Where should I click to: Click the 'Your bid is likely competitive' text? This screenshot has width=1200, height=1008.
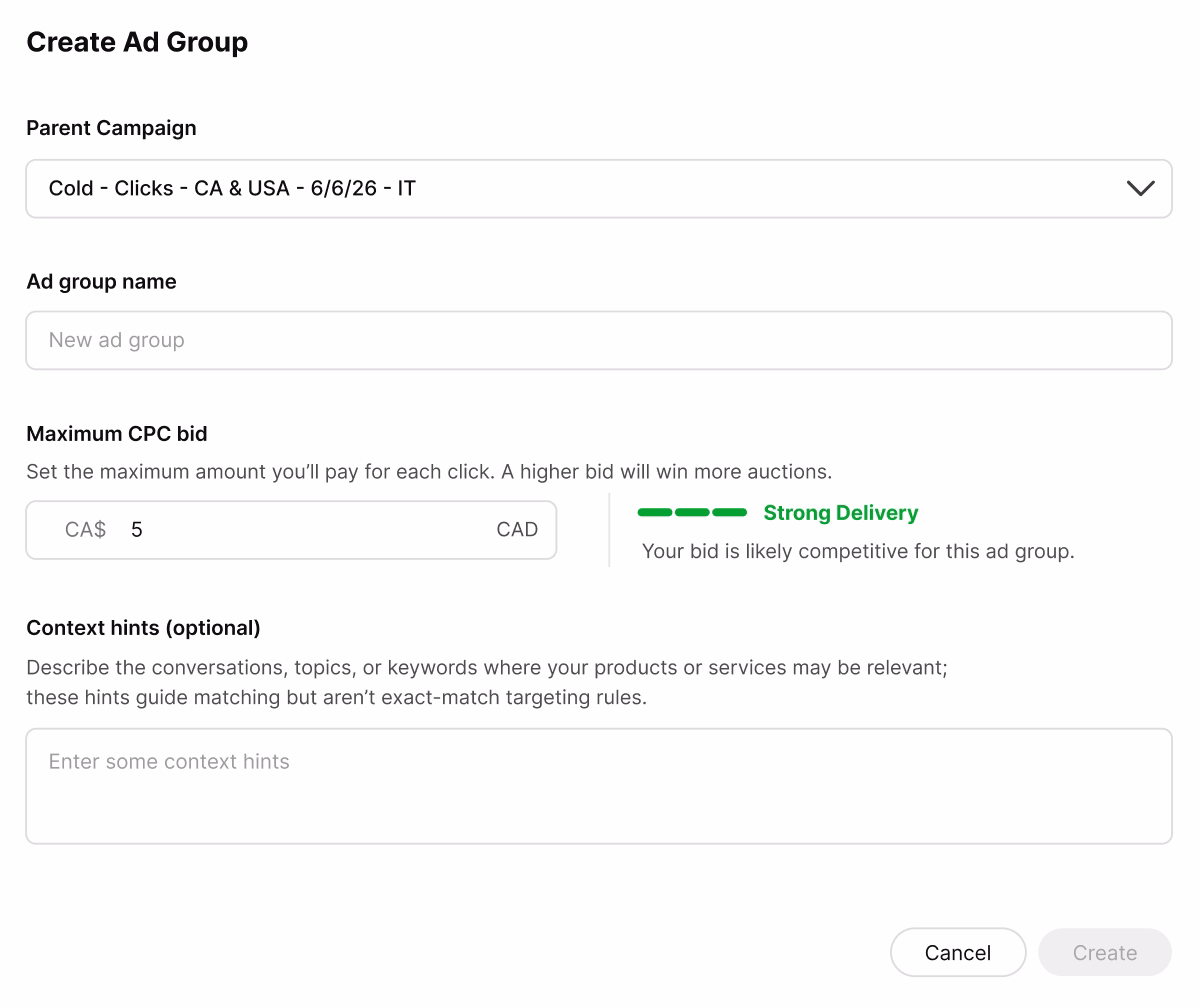point(858,551)
